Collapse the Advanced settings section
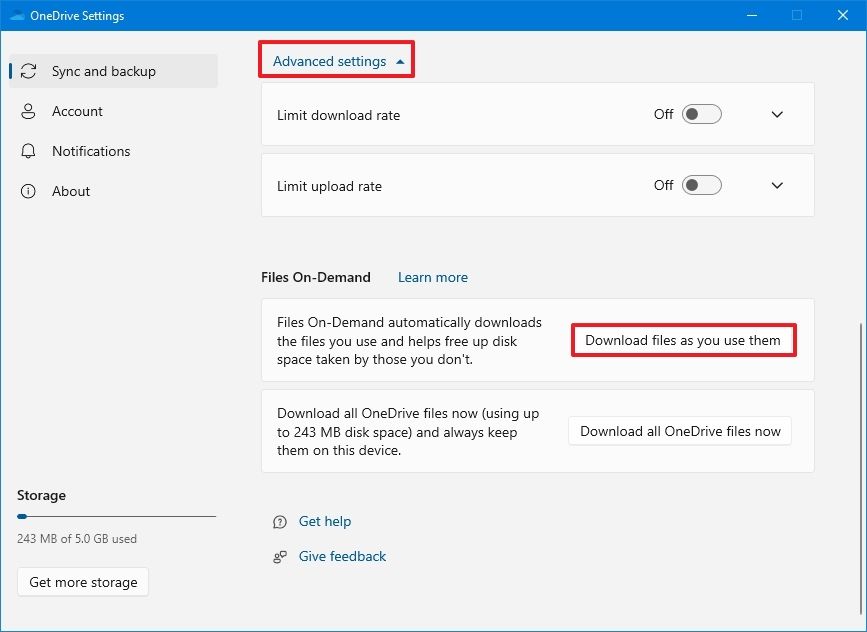The height and width of the screenshot is (632, 867). 336,60
